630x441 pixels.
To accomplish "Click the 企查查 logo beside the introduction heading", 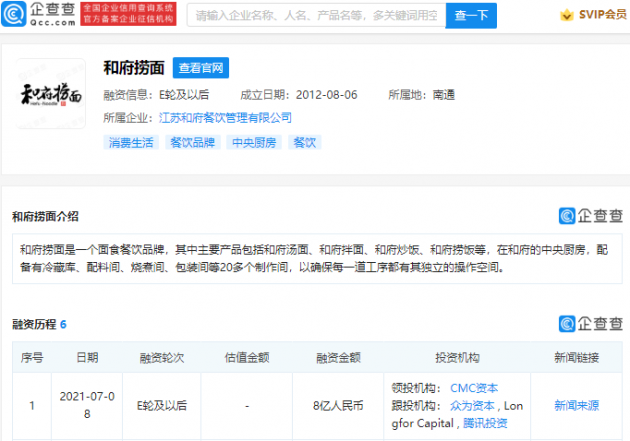I will 591,216.
